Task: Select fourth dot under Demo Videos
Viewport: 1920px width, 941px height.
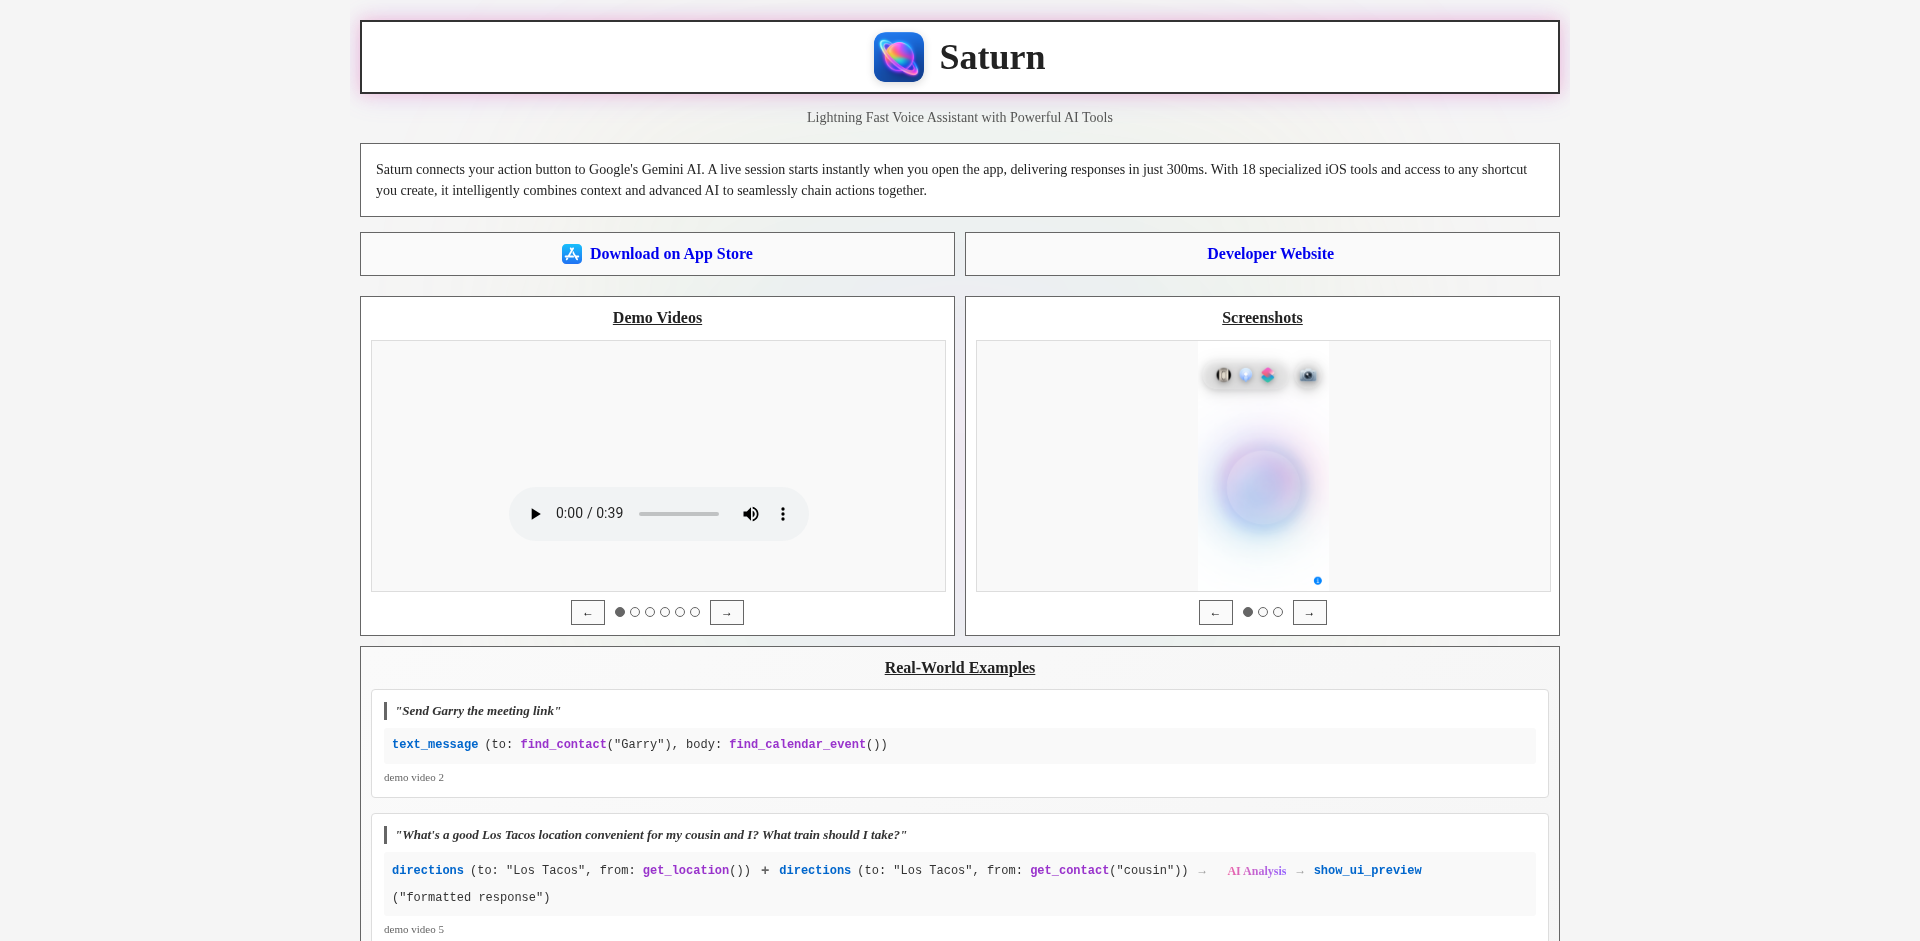Action: 665,612
